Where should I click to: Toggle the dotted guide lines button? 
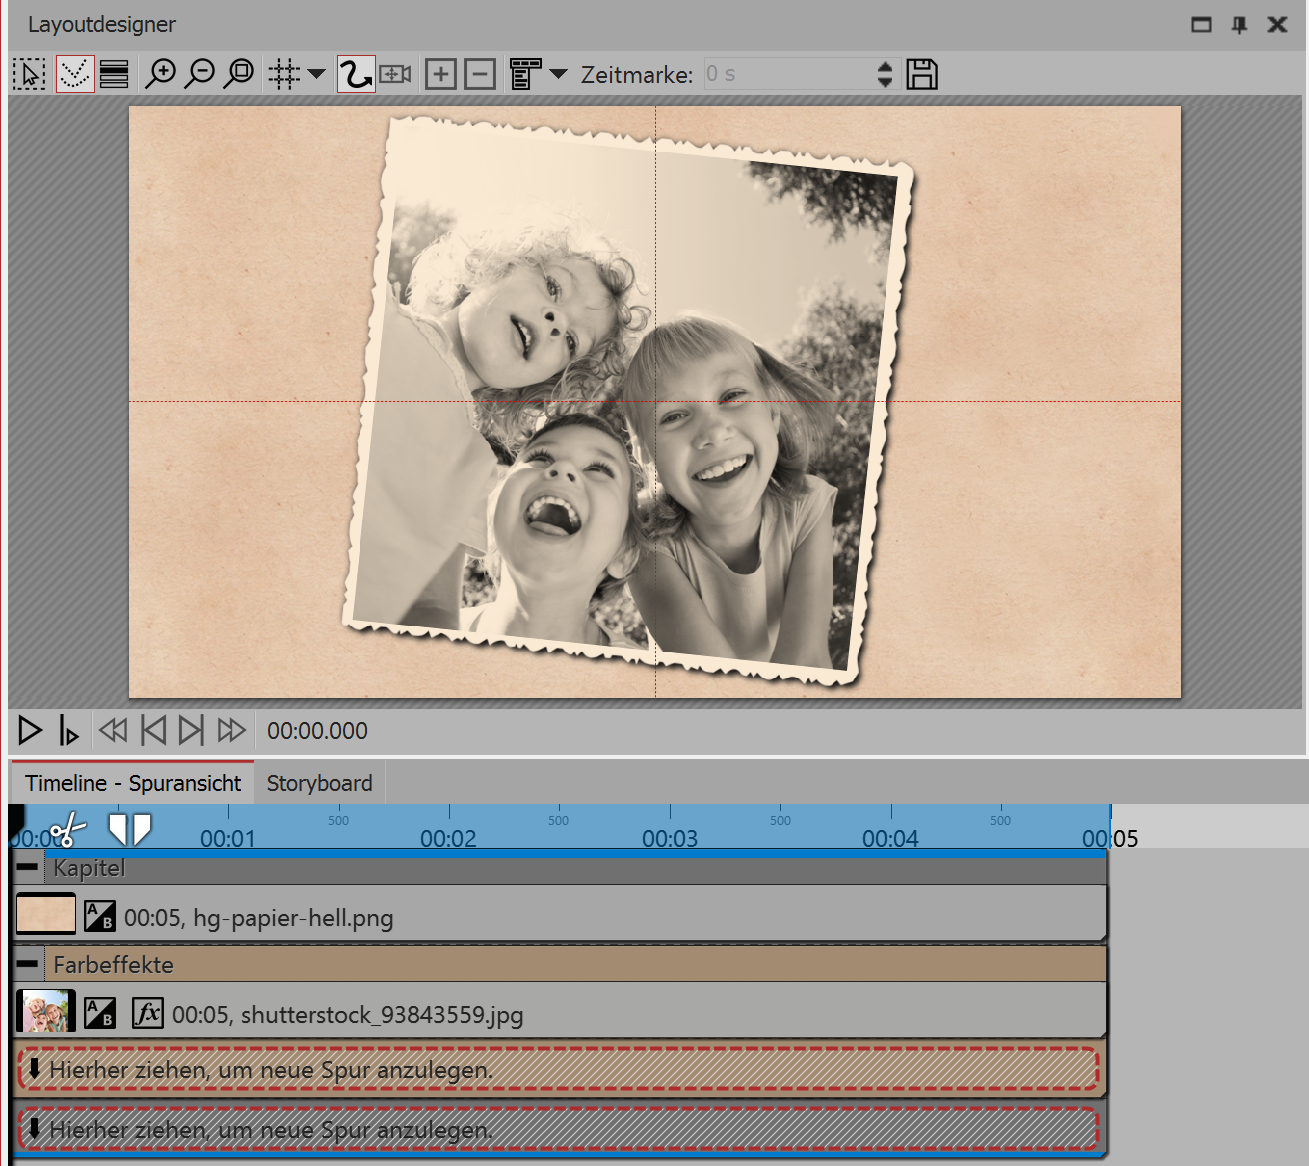[x=75, y=74]
